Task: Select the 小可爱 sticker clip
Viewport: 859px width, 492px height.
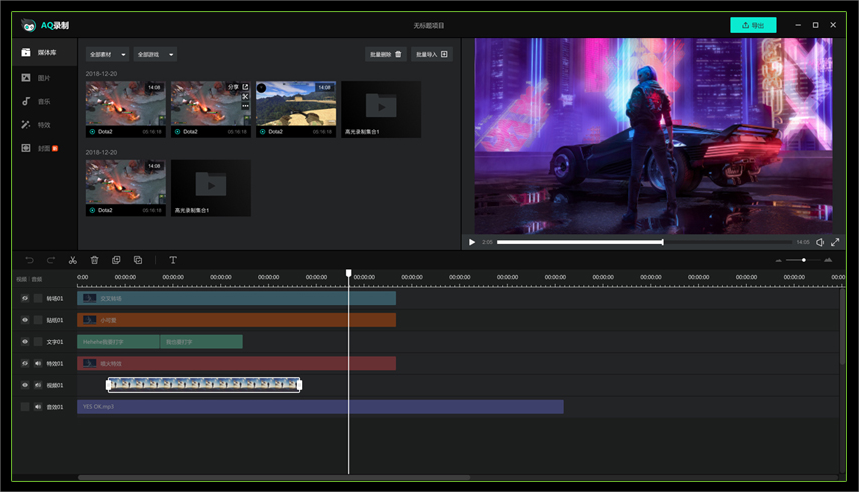Action: 236,320
